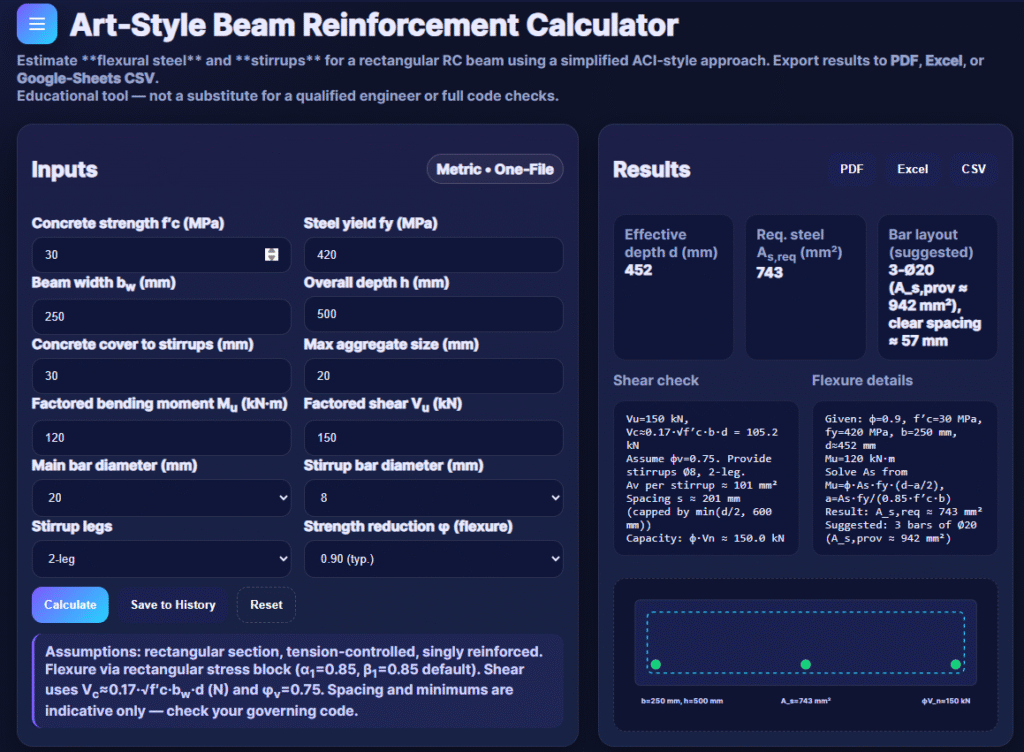Select strength reduction φ dropdown
The width and height of the screenshot is (1024, 752).
[x=433, y=559]
